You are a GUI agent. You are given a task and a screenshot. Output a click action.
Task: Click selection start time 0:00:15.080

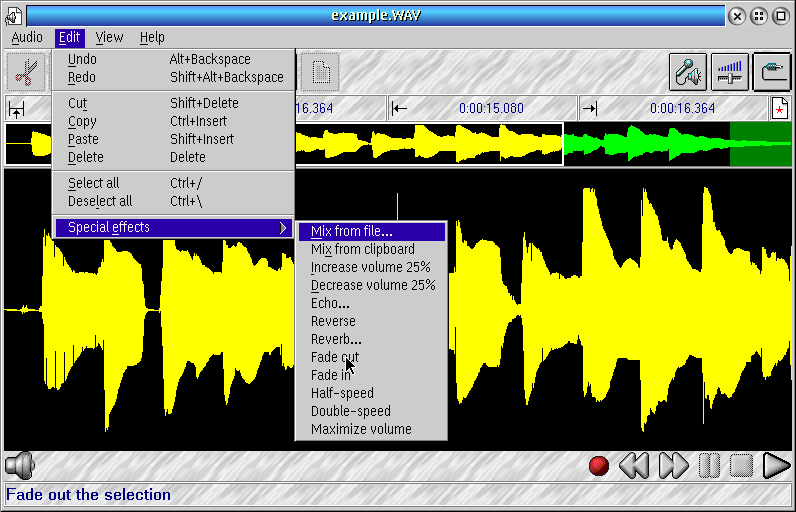click(491, 109)
